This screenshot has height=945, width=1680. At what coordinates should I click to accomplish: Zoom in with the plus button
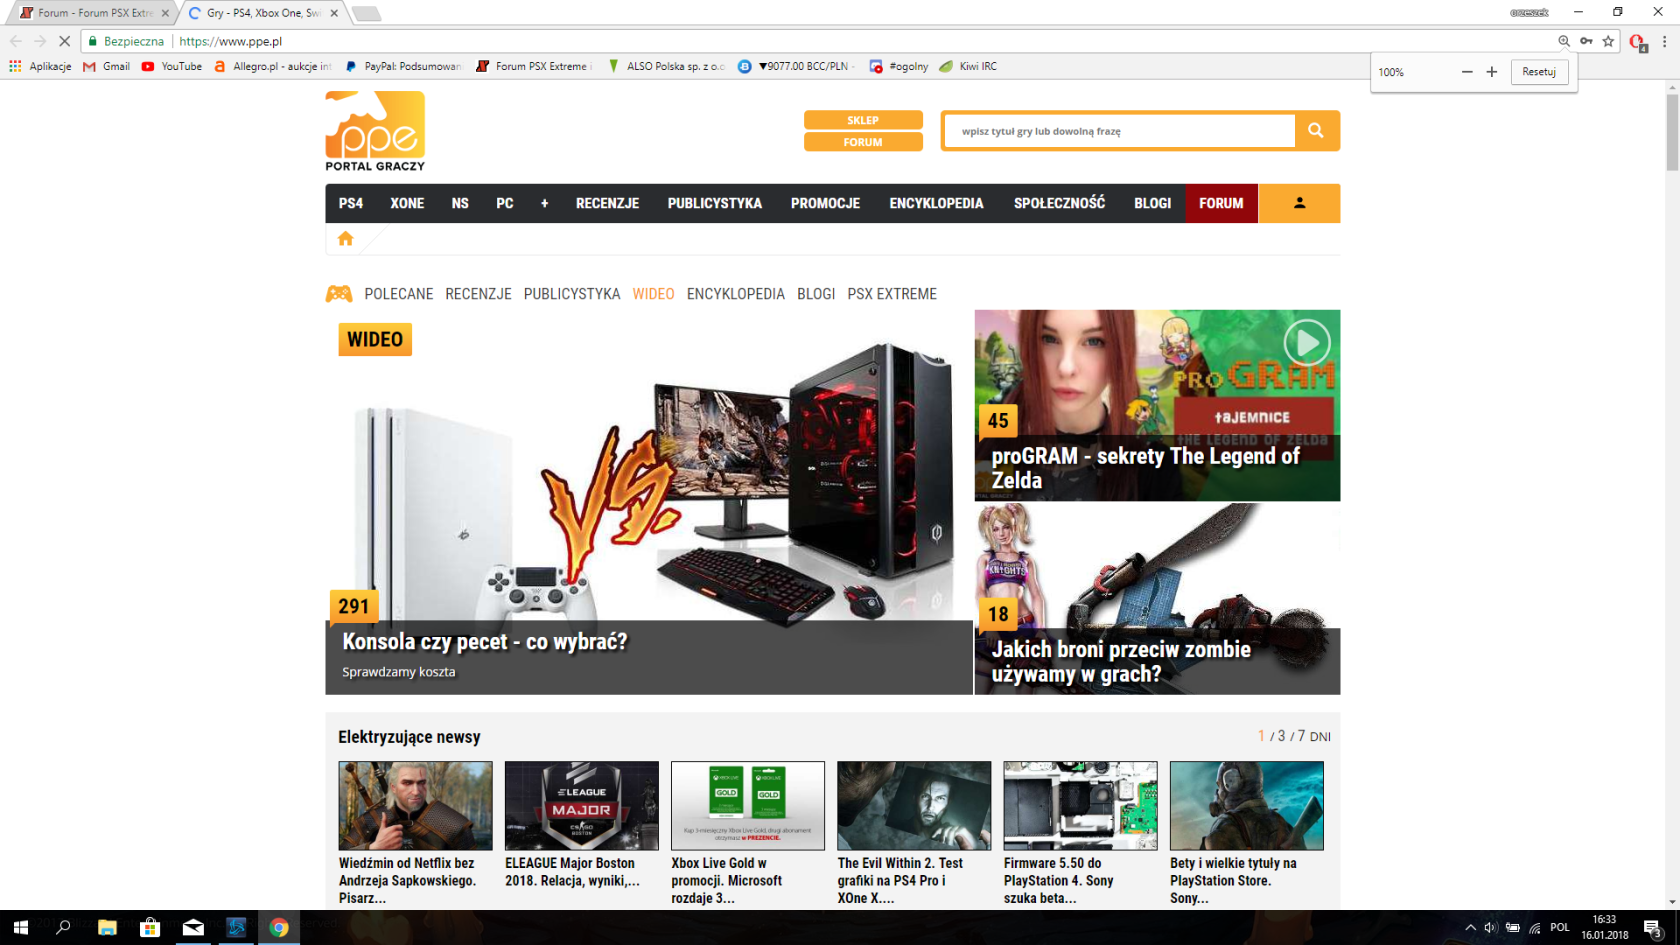pos(1492,72)
